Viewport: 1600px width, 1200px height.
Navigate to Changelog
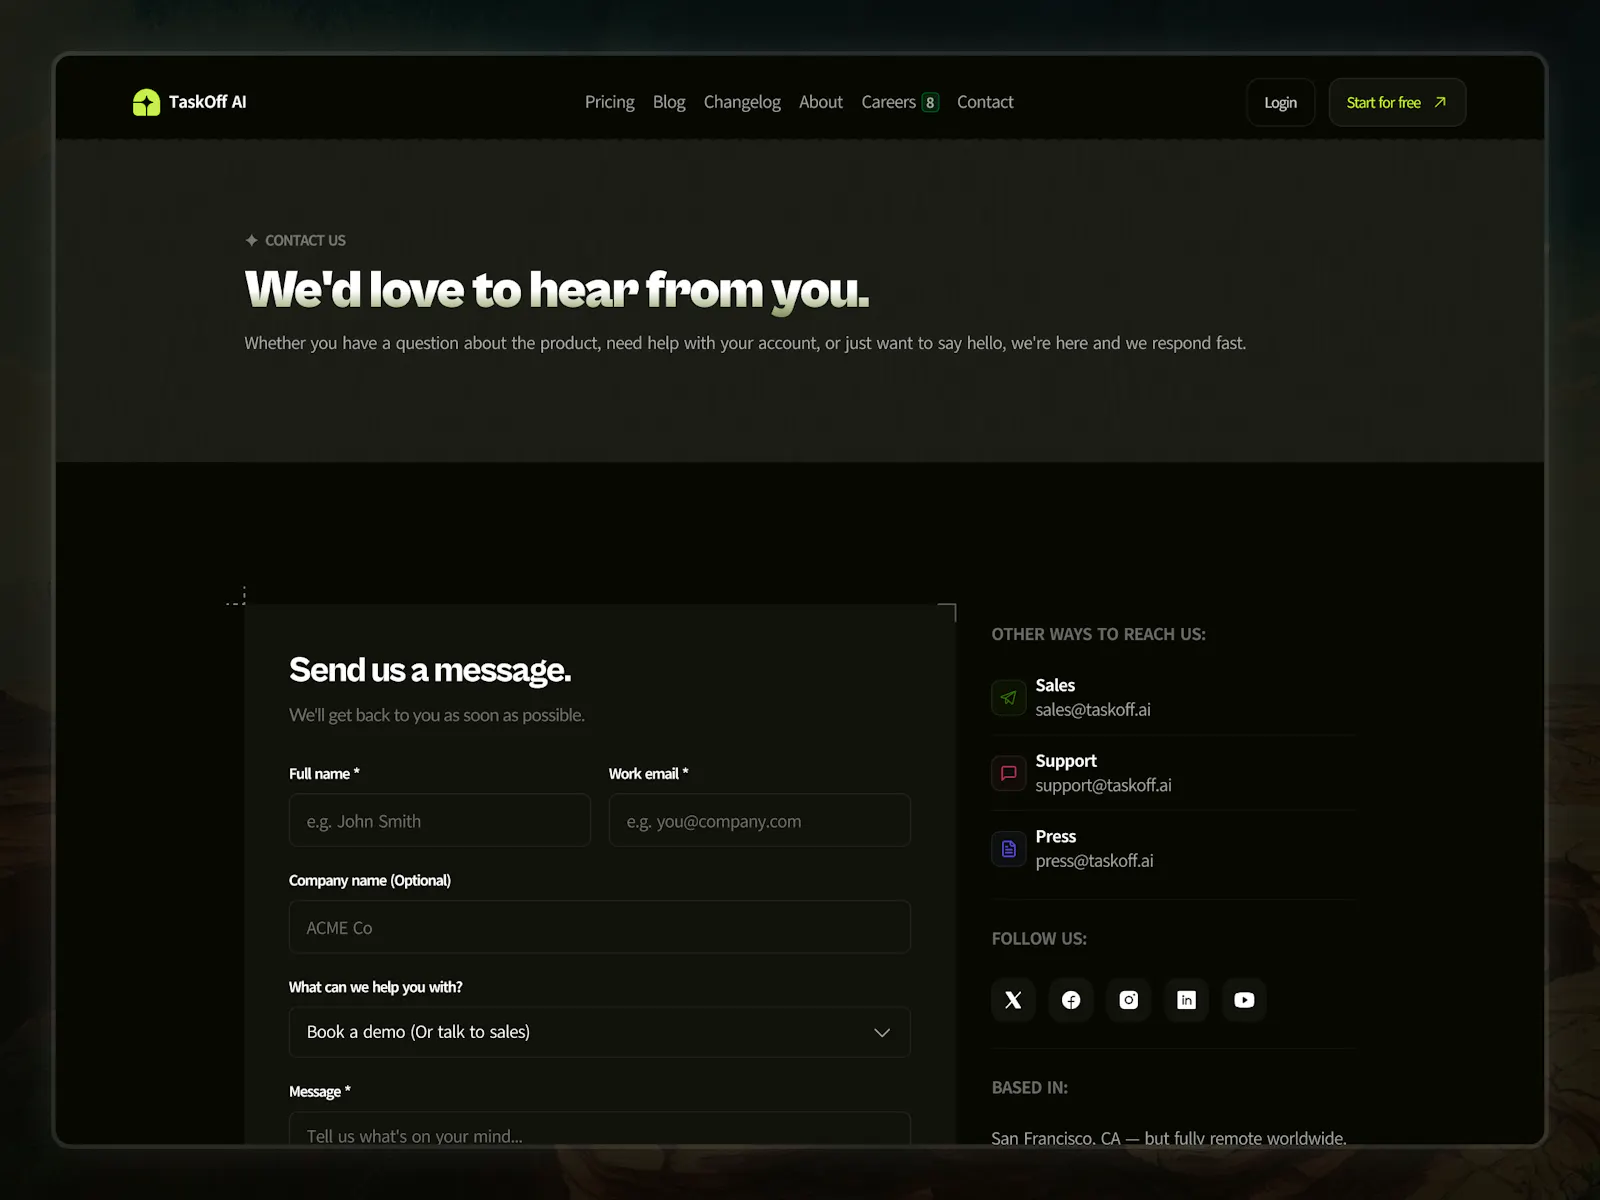tap(742, 102)
